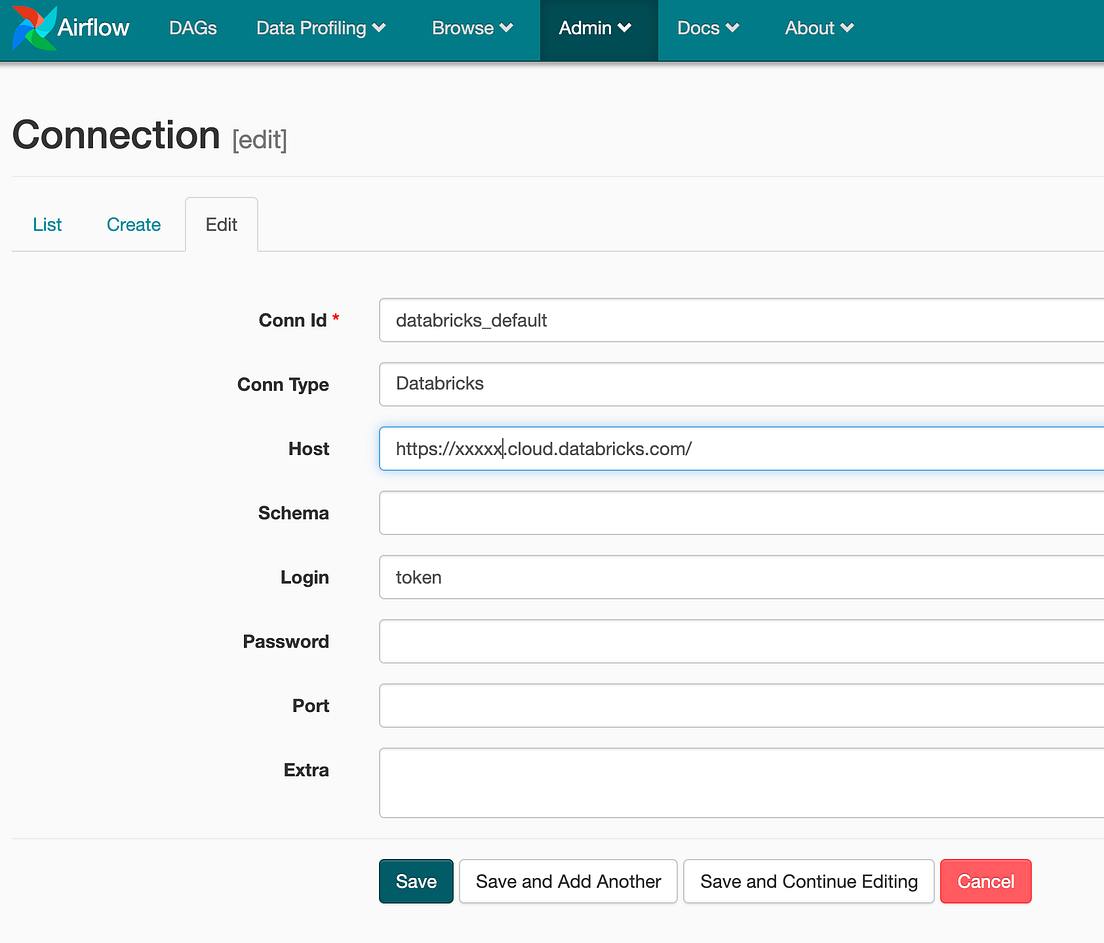Click Save and Continue Editing
This screenshot has height=943, width=1104.
point(808,881)
